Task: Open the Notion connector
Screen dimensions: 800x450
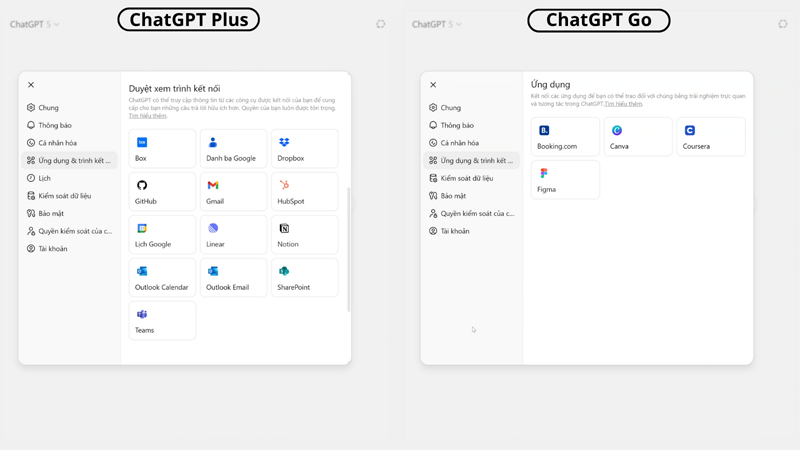Action: [304, 235]
